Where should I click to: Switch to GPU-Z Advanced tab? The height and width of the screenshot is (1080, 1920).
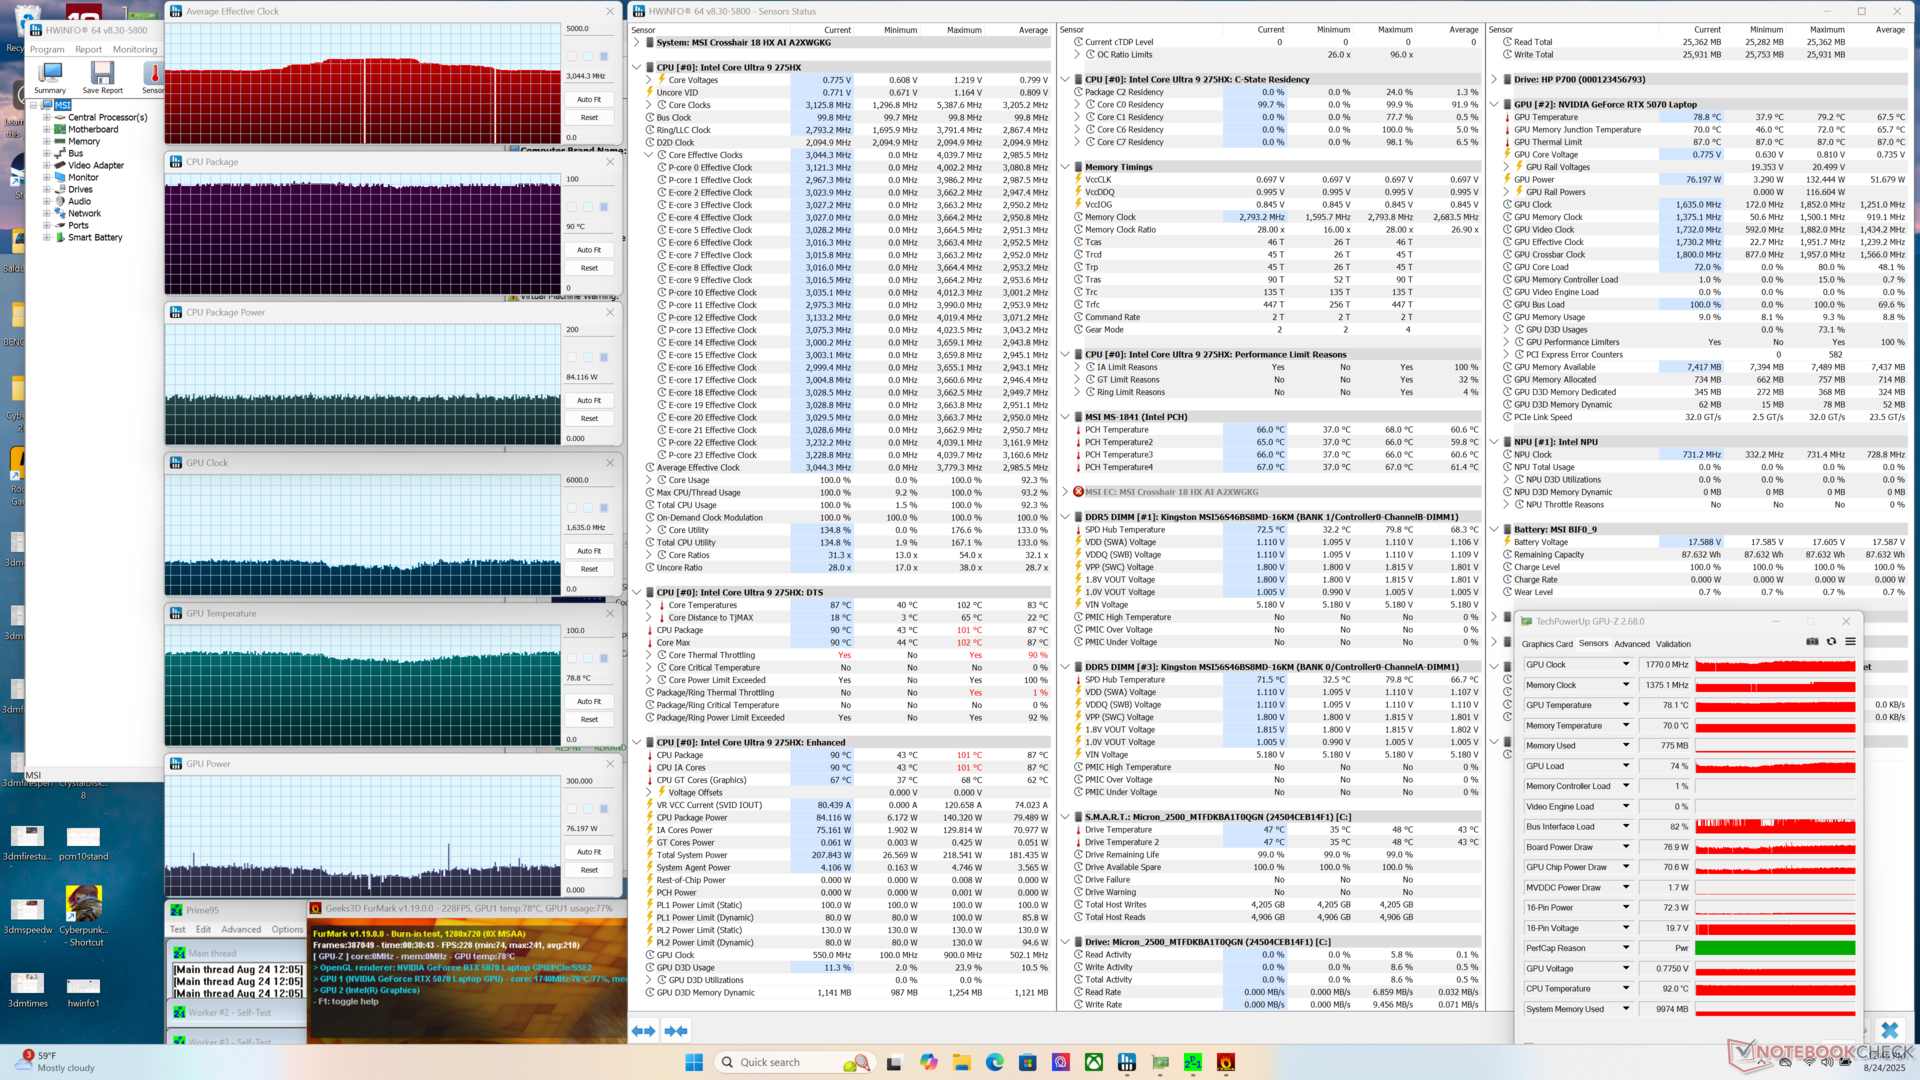coord(1631,644)
